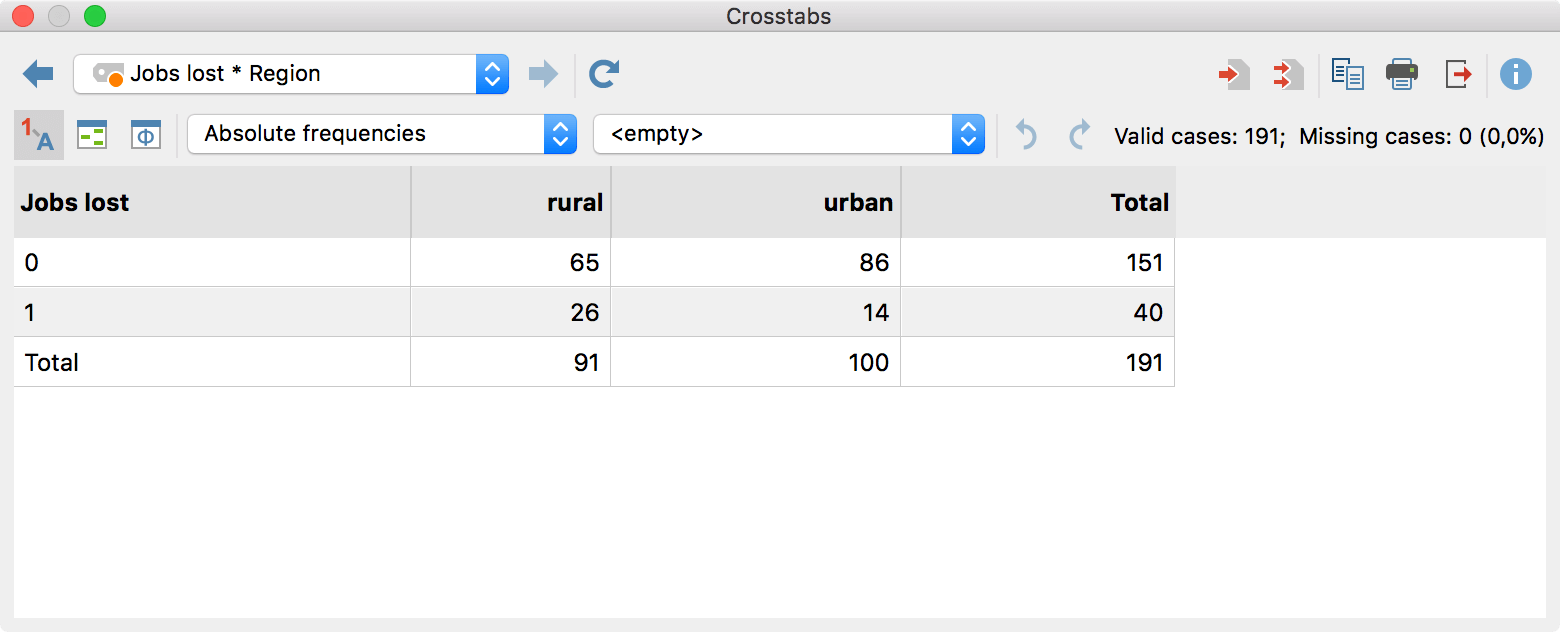Click the grayed forward arrow
1560x632 pixels.
click(543, 74)
